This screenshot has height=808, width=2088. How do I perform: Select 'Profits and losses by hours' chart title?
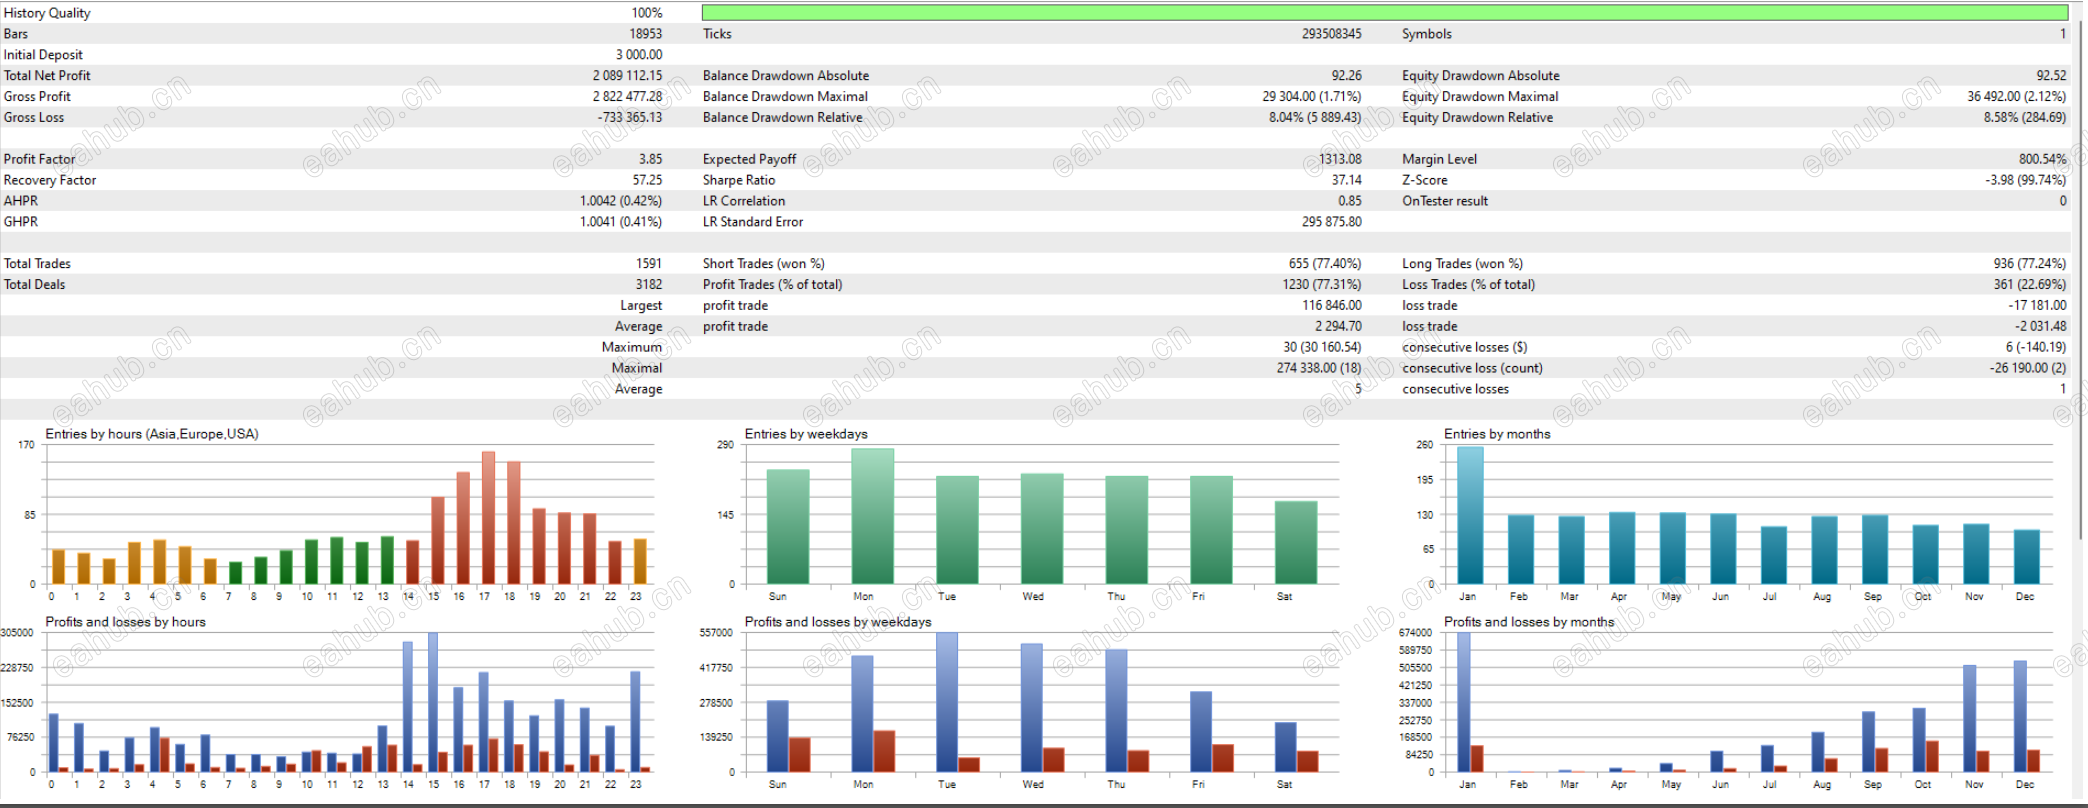point(125,622)
